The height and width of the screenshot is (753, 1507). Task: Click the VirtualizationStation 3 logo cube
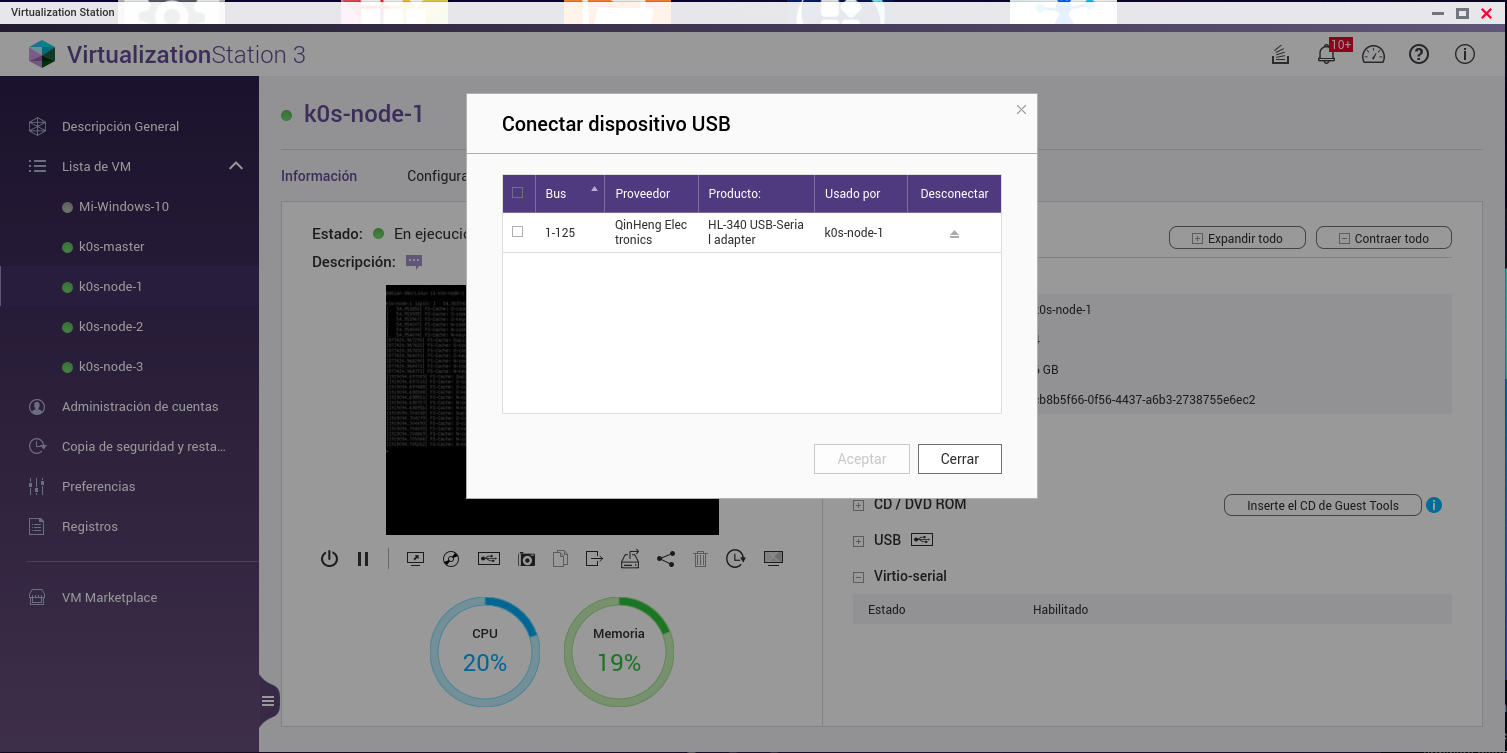pos(42,54)
